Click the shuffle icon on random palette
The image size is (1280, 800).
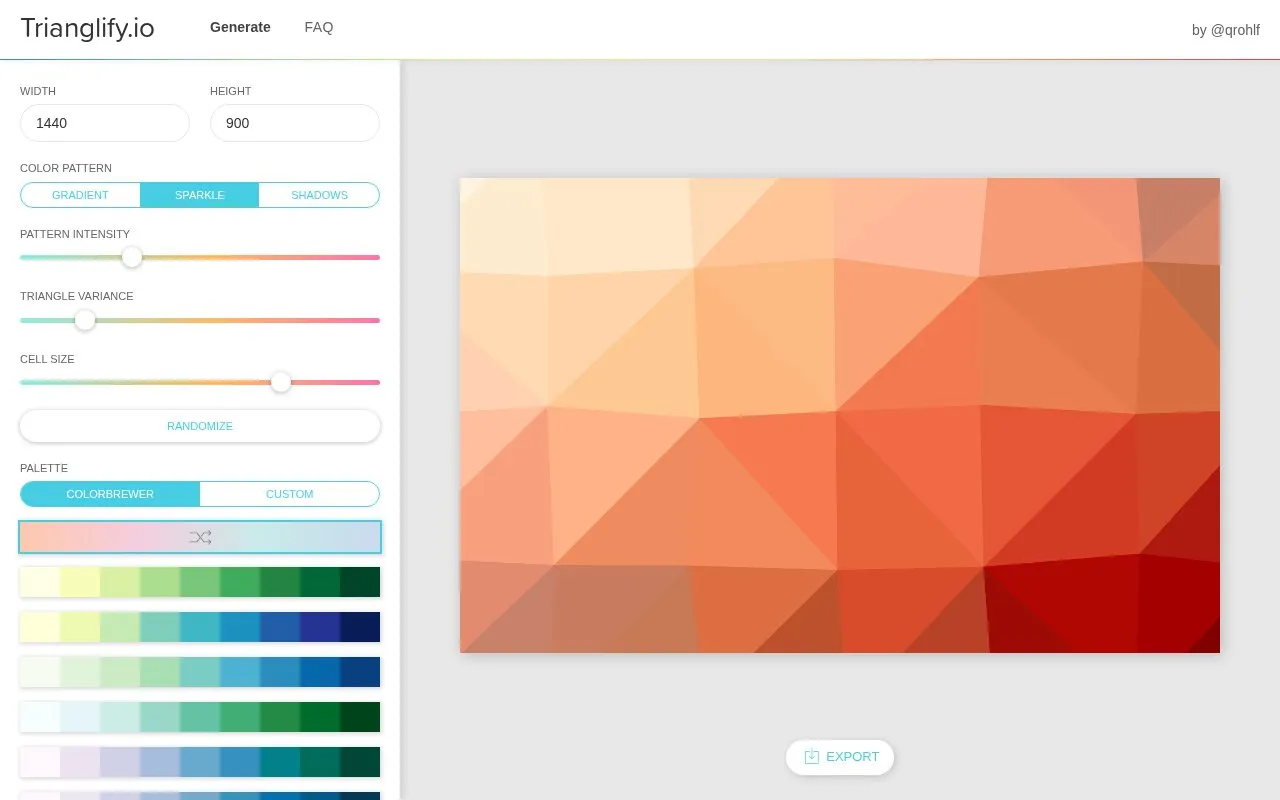(200, 537)
